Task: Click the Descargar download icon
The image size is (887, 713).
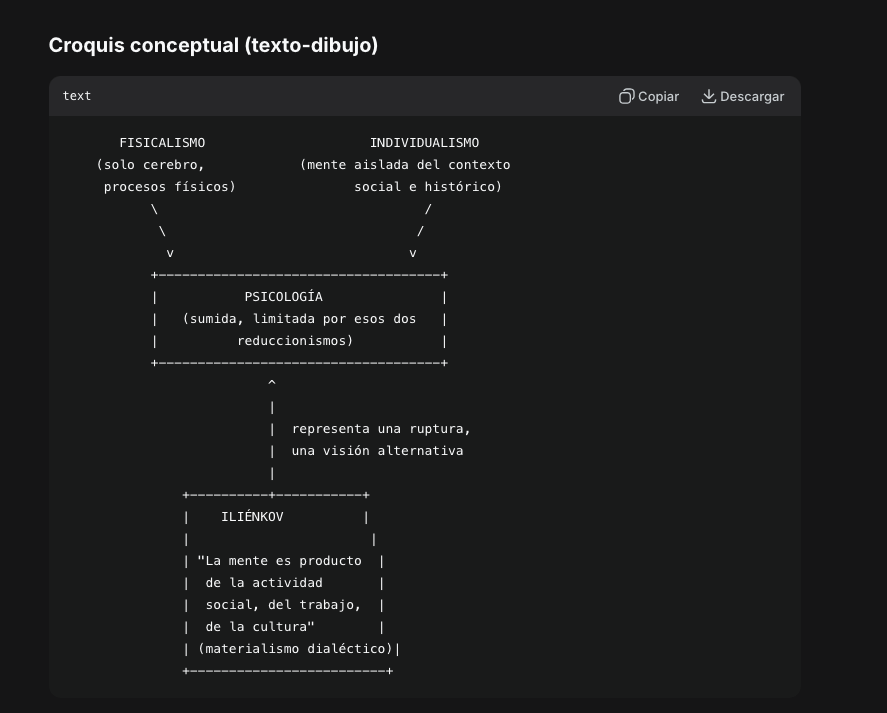Action: (708, 96)
